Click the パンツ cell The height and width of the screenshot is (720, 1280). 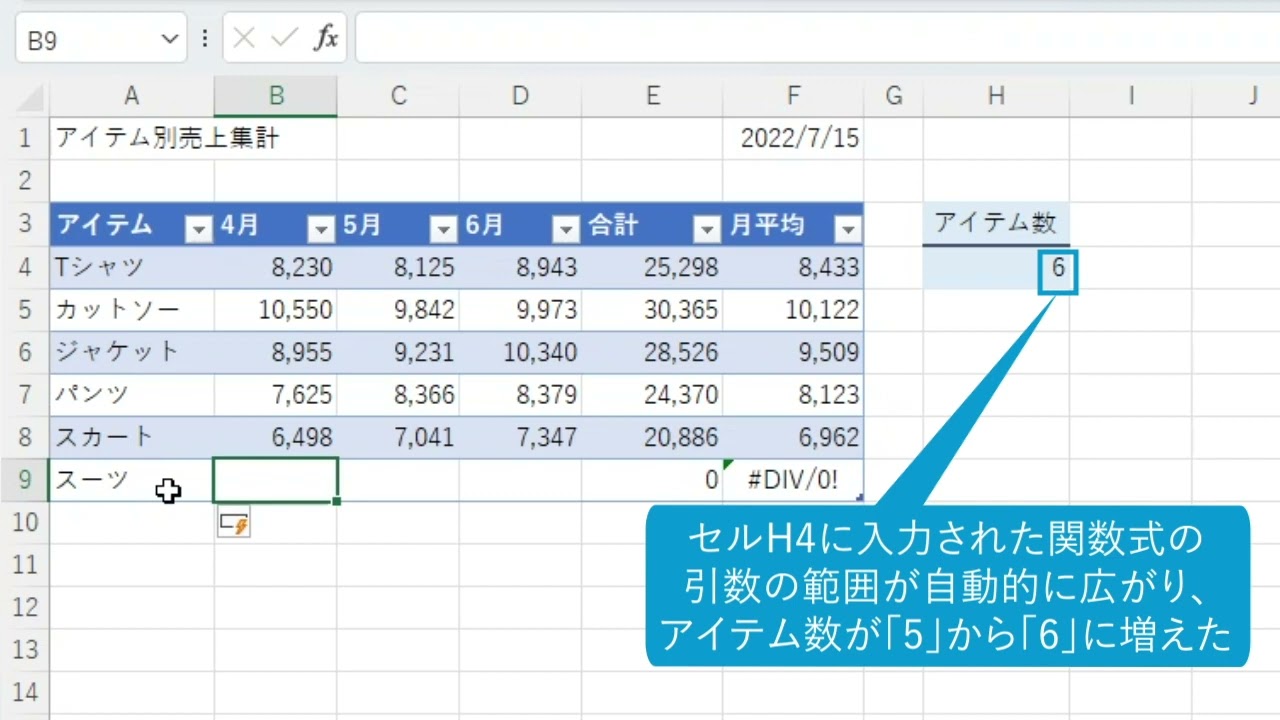point(132,394)
